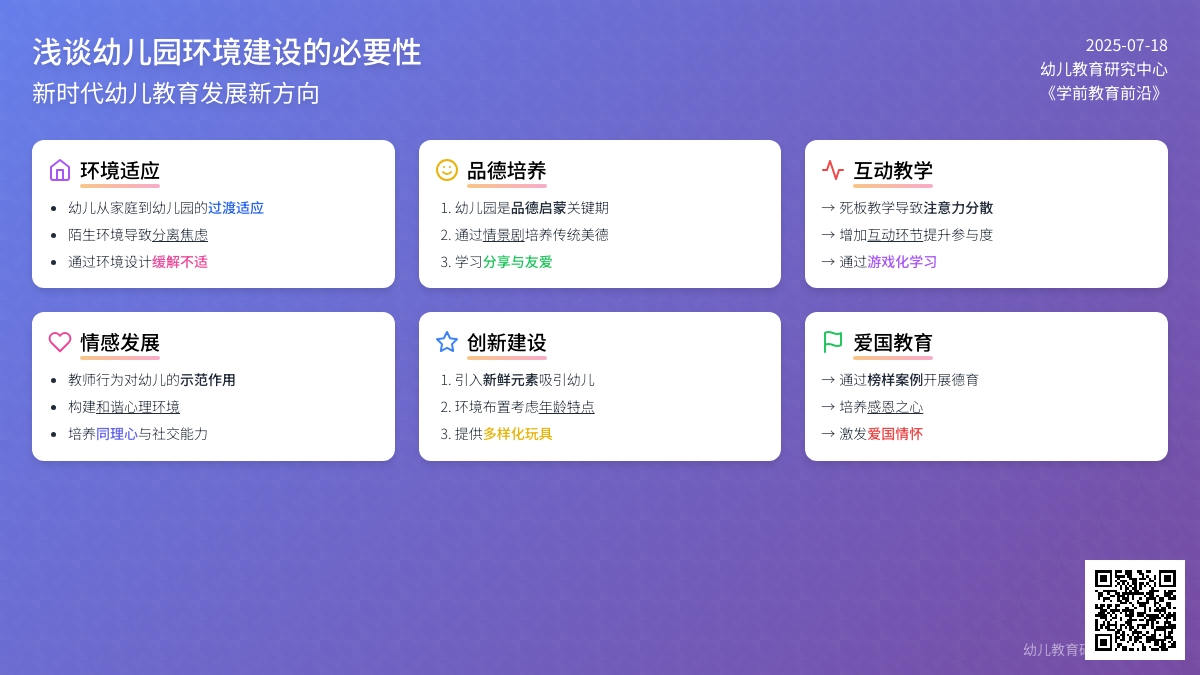The height and width of the screenshot is (675, 1200).
Task: Select the 爱国教育 card heading
Action: (893, 343)
